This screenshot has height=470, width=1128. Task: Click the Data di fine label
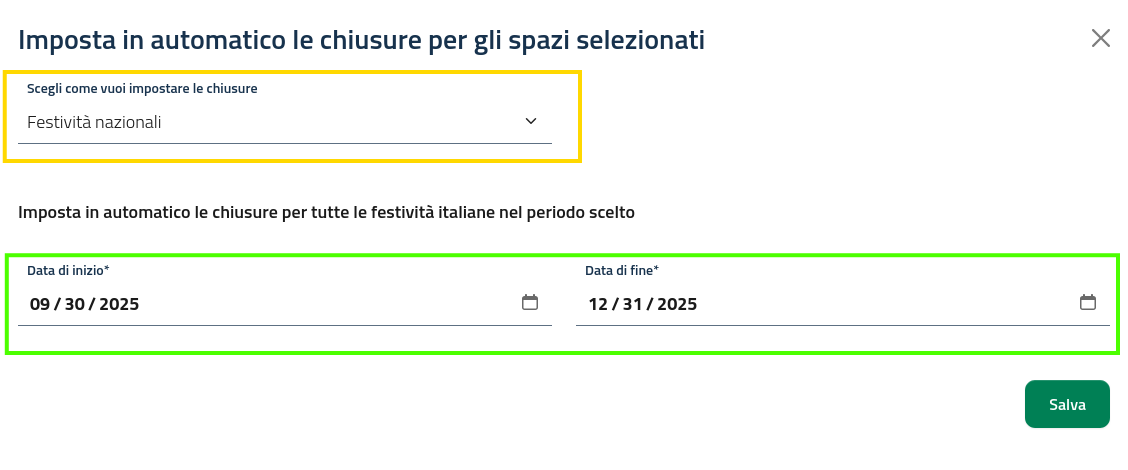(x=622, y=271)
